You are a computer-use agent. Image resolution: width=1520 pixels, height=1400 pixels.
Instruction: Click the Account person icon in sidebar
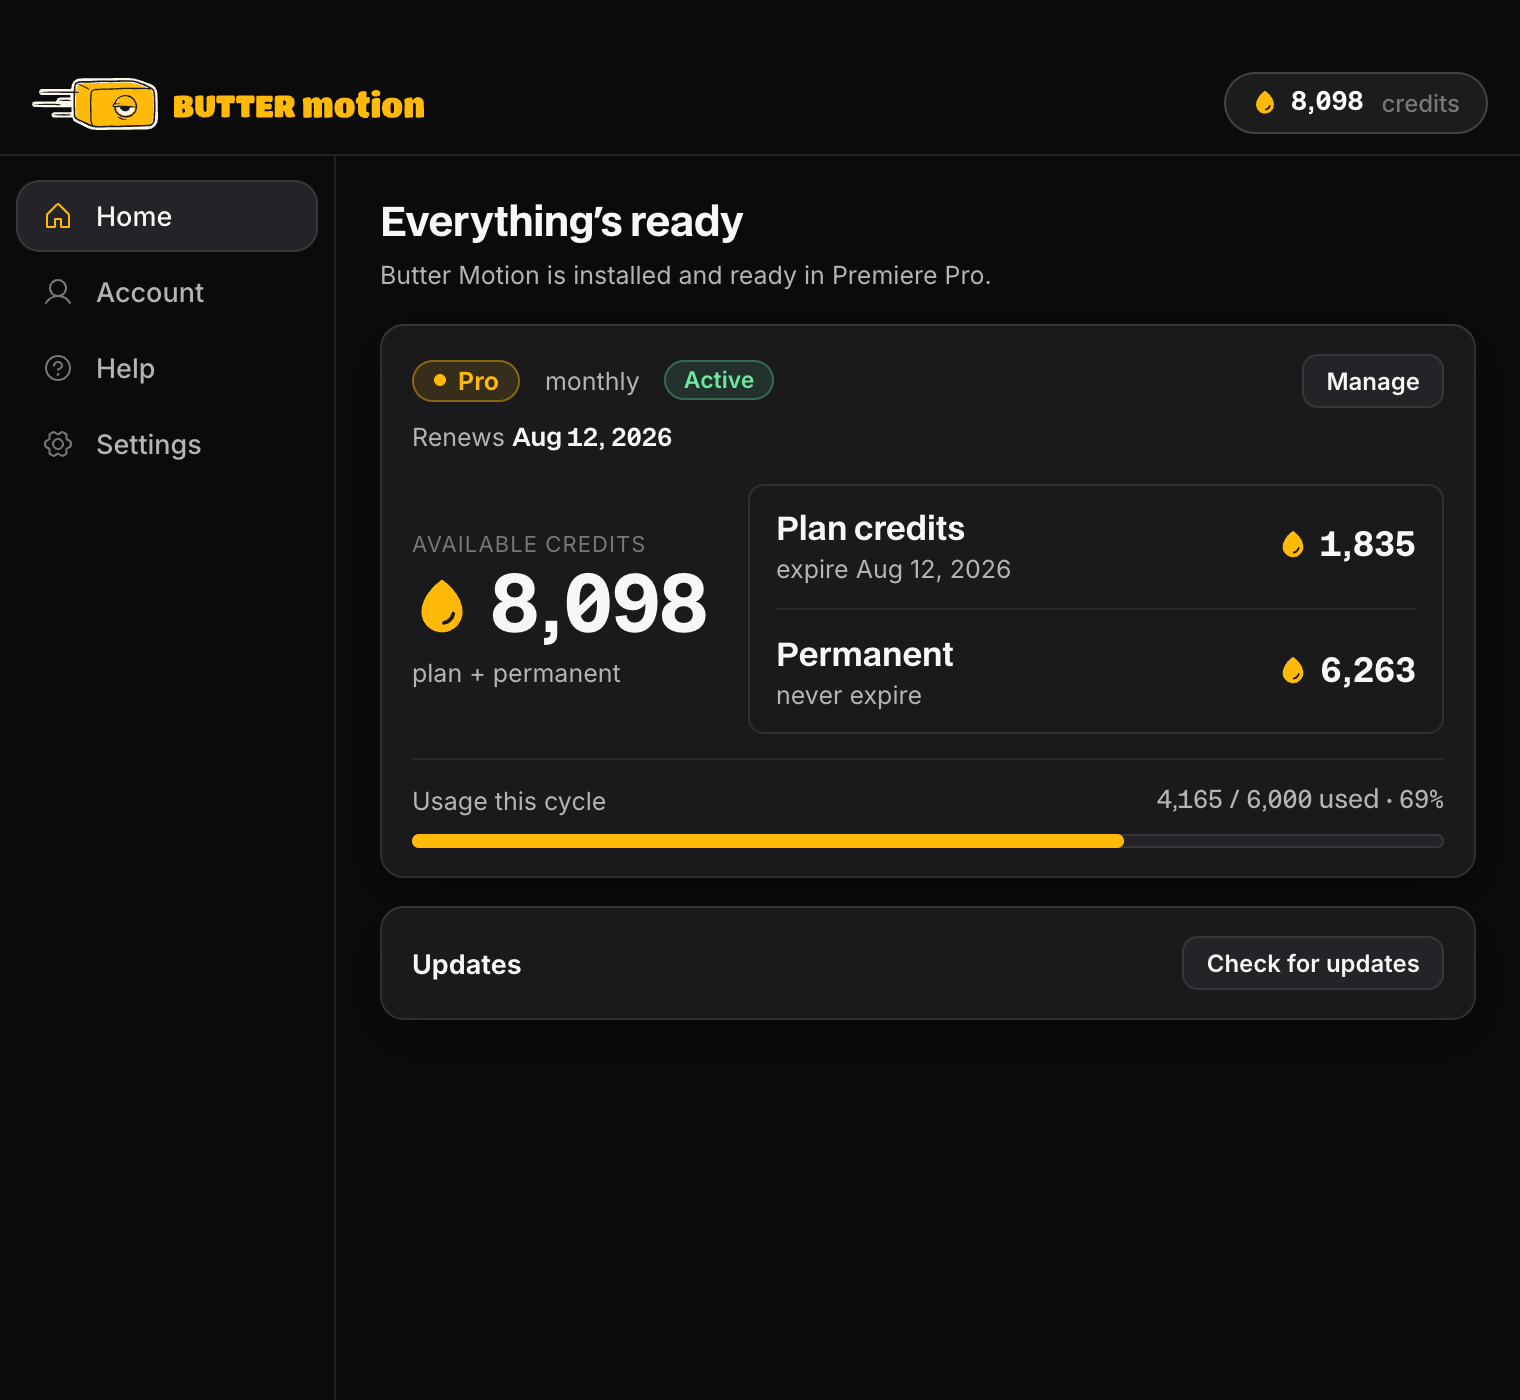pyautogui.click(x=58, y=292)
